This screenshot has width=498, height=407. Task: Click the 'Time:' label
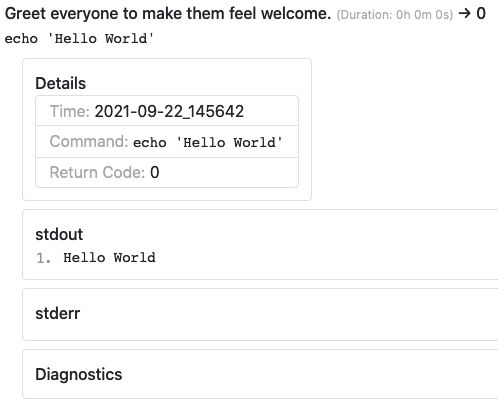70,111
